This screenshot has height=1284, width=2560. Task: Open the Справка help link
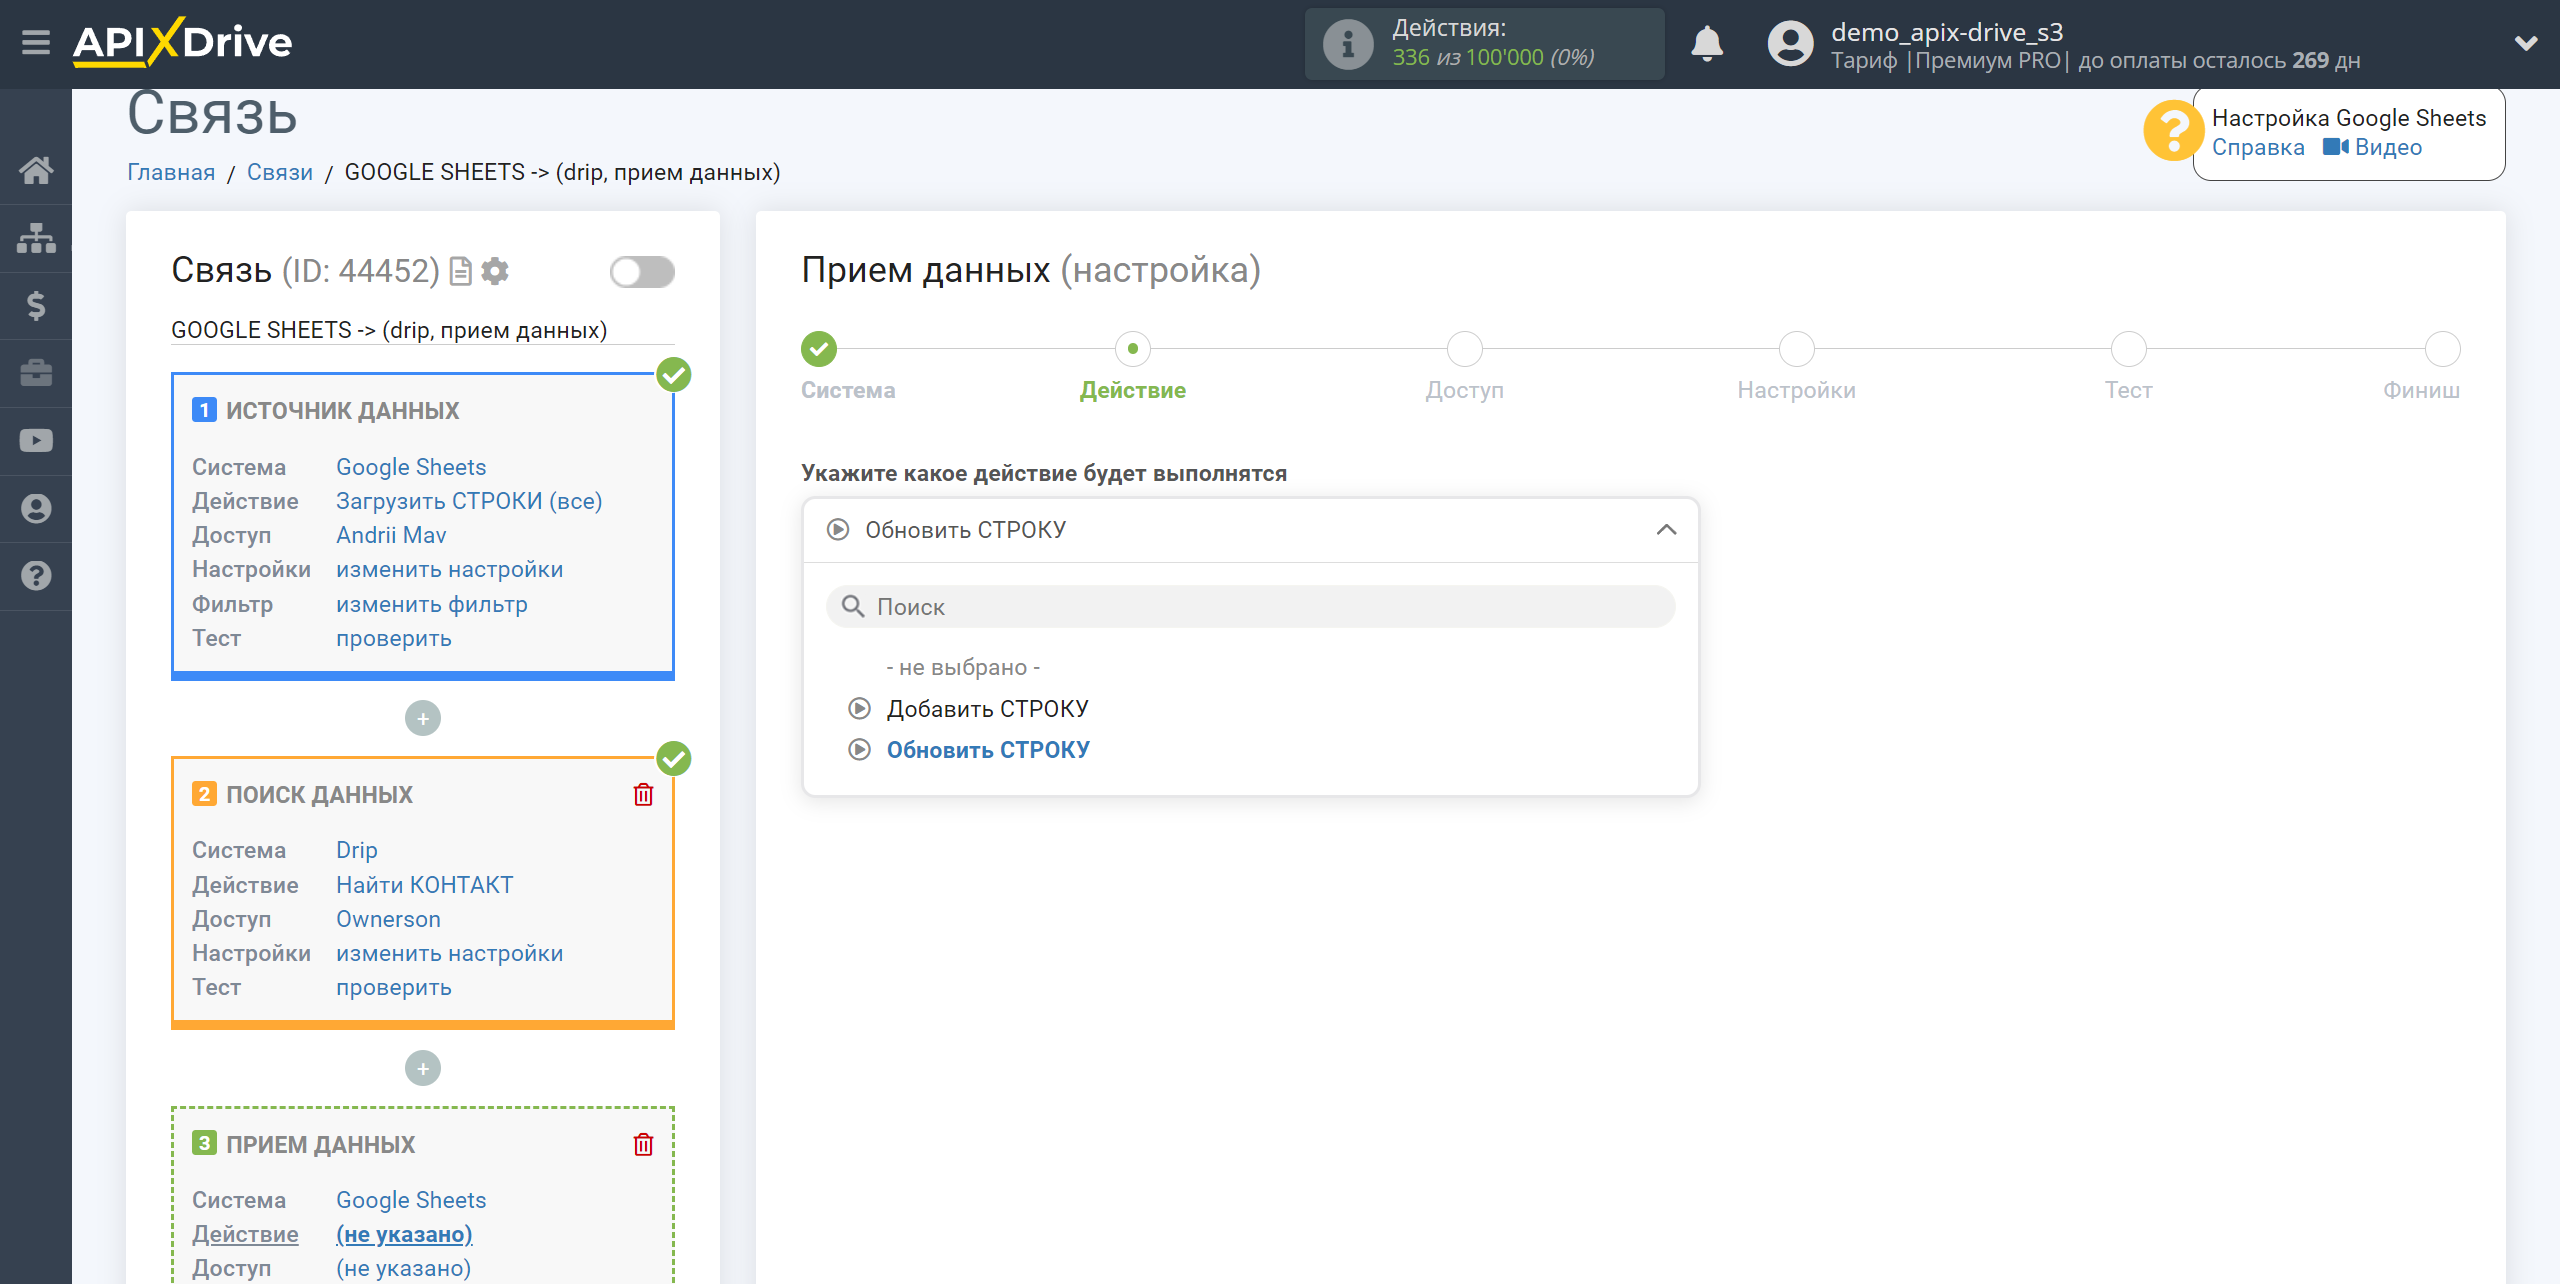tap(2258, 147)
